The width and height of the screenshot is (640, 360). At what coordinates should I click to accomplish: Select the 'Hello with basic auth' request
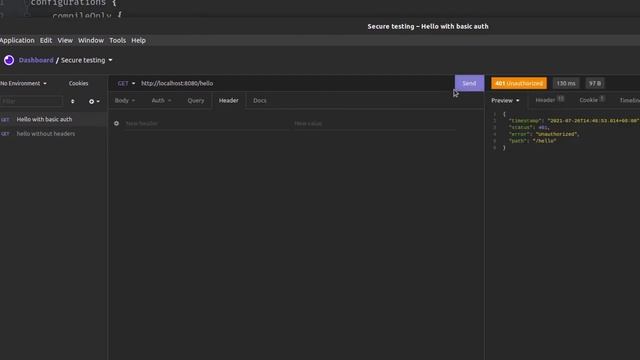pyautogui.click(x=53, y=119)
